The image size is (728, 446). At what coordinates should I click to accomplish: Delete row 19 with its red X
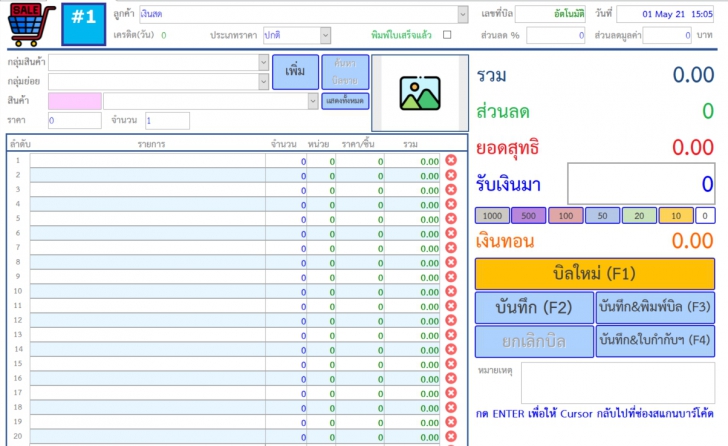click(451, 422)
